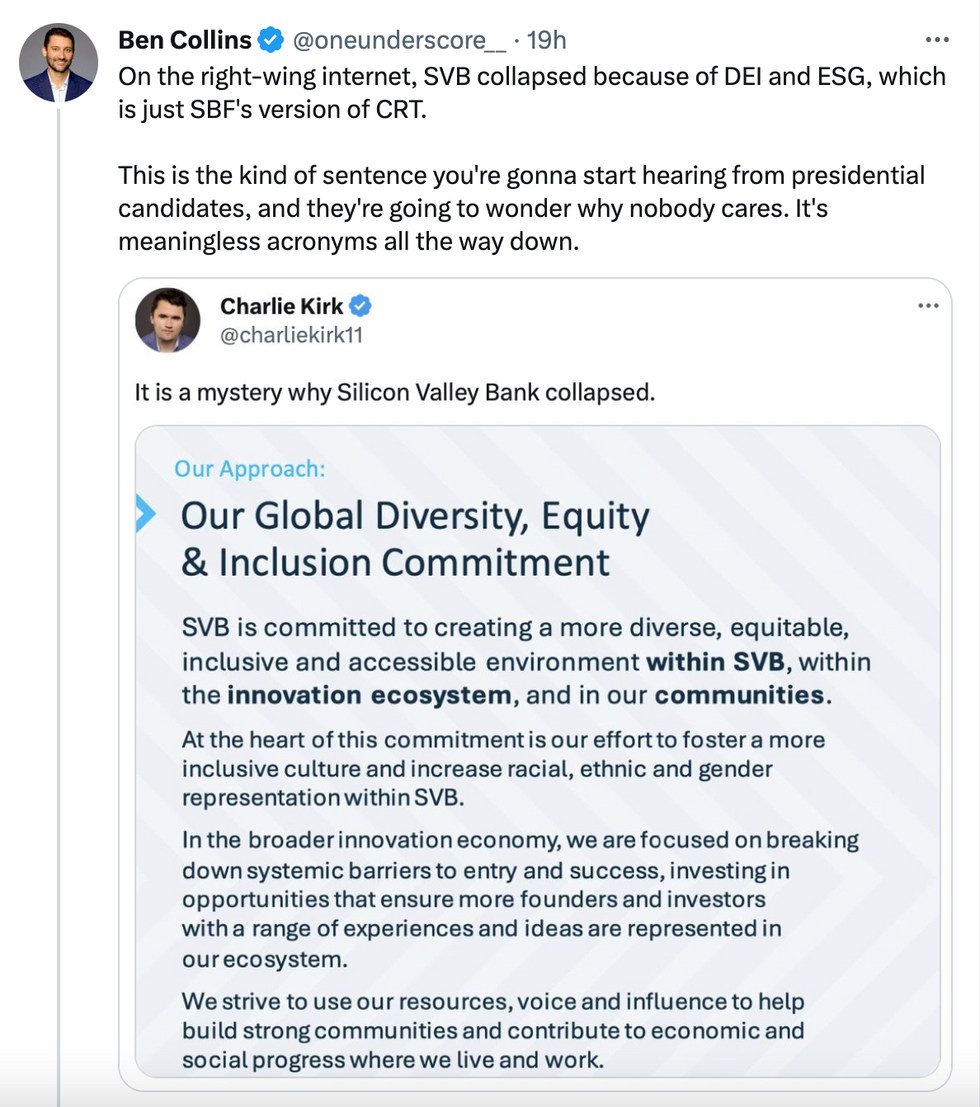Click the 'Our Approach:' label inside the image
The image size is (980, 1107).
248,467
